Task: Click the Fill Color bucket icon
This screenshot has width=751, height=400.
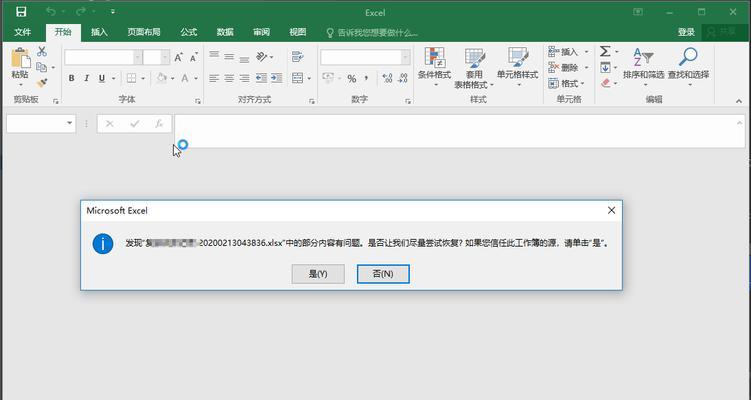Action: (161, 78)
